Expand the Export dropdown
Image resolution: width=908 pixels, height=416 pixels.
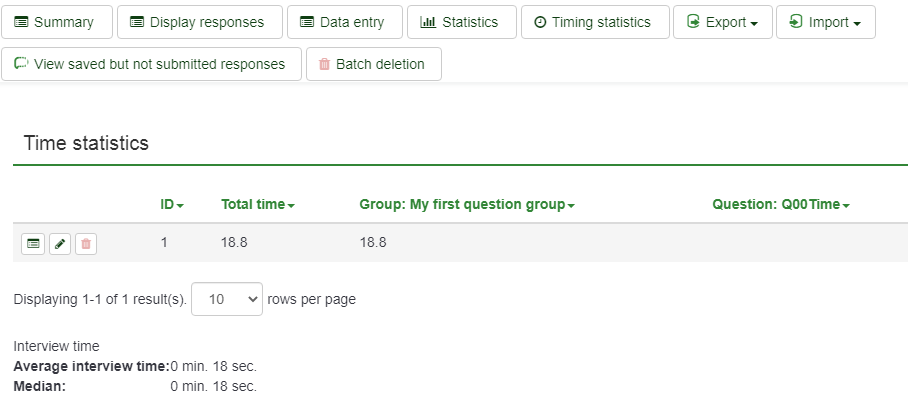click(x=722, y=22)
